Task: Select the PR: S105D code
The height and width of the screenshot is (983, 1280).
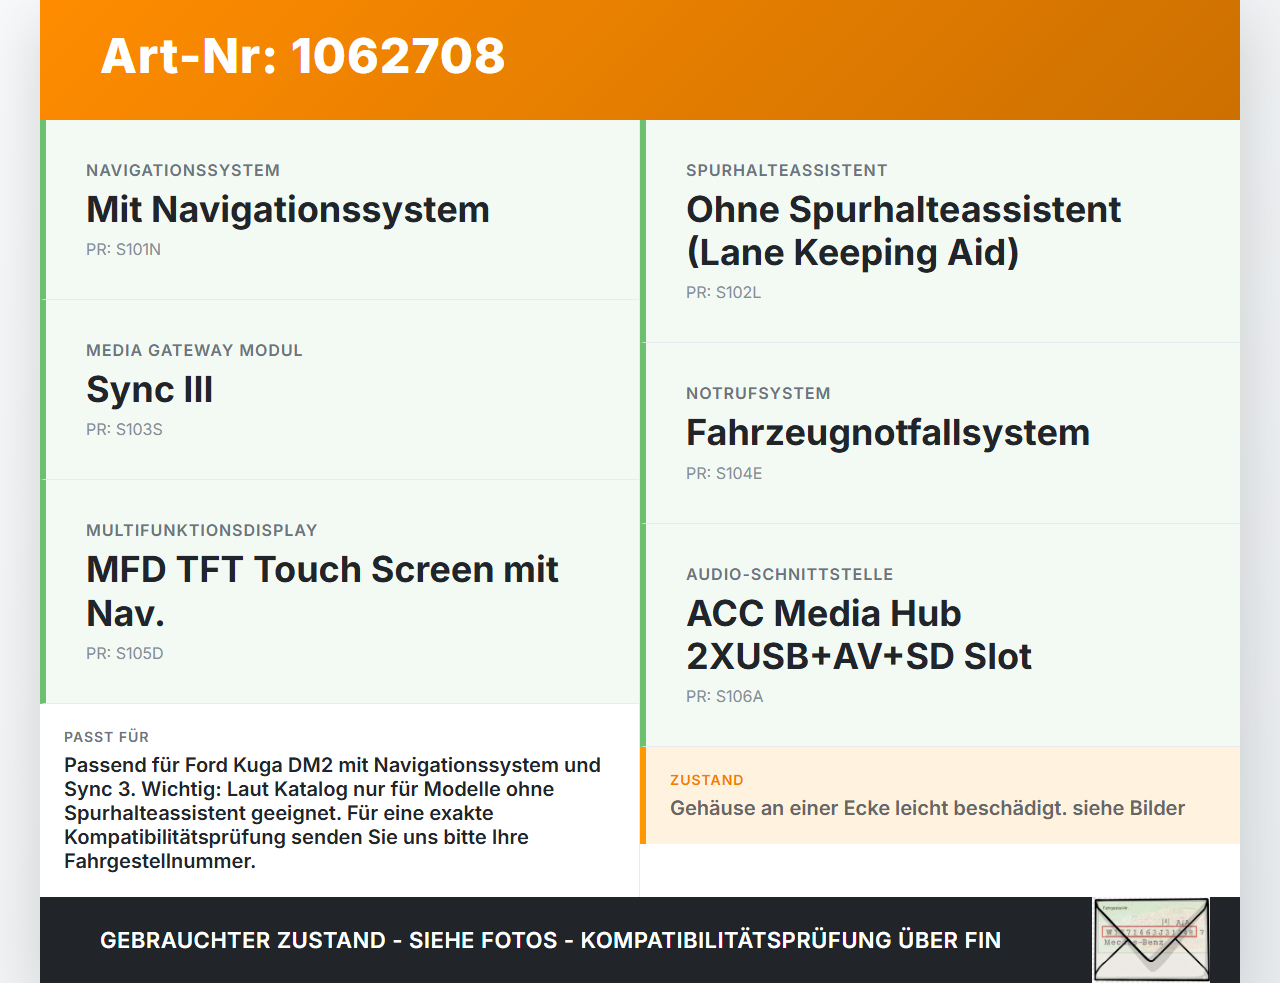Action: pyautogui.click(x=125, y=653)
